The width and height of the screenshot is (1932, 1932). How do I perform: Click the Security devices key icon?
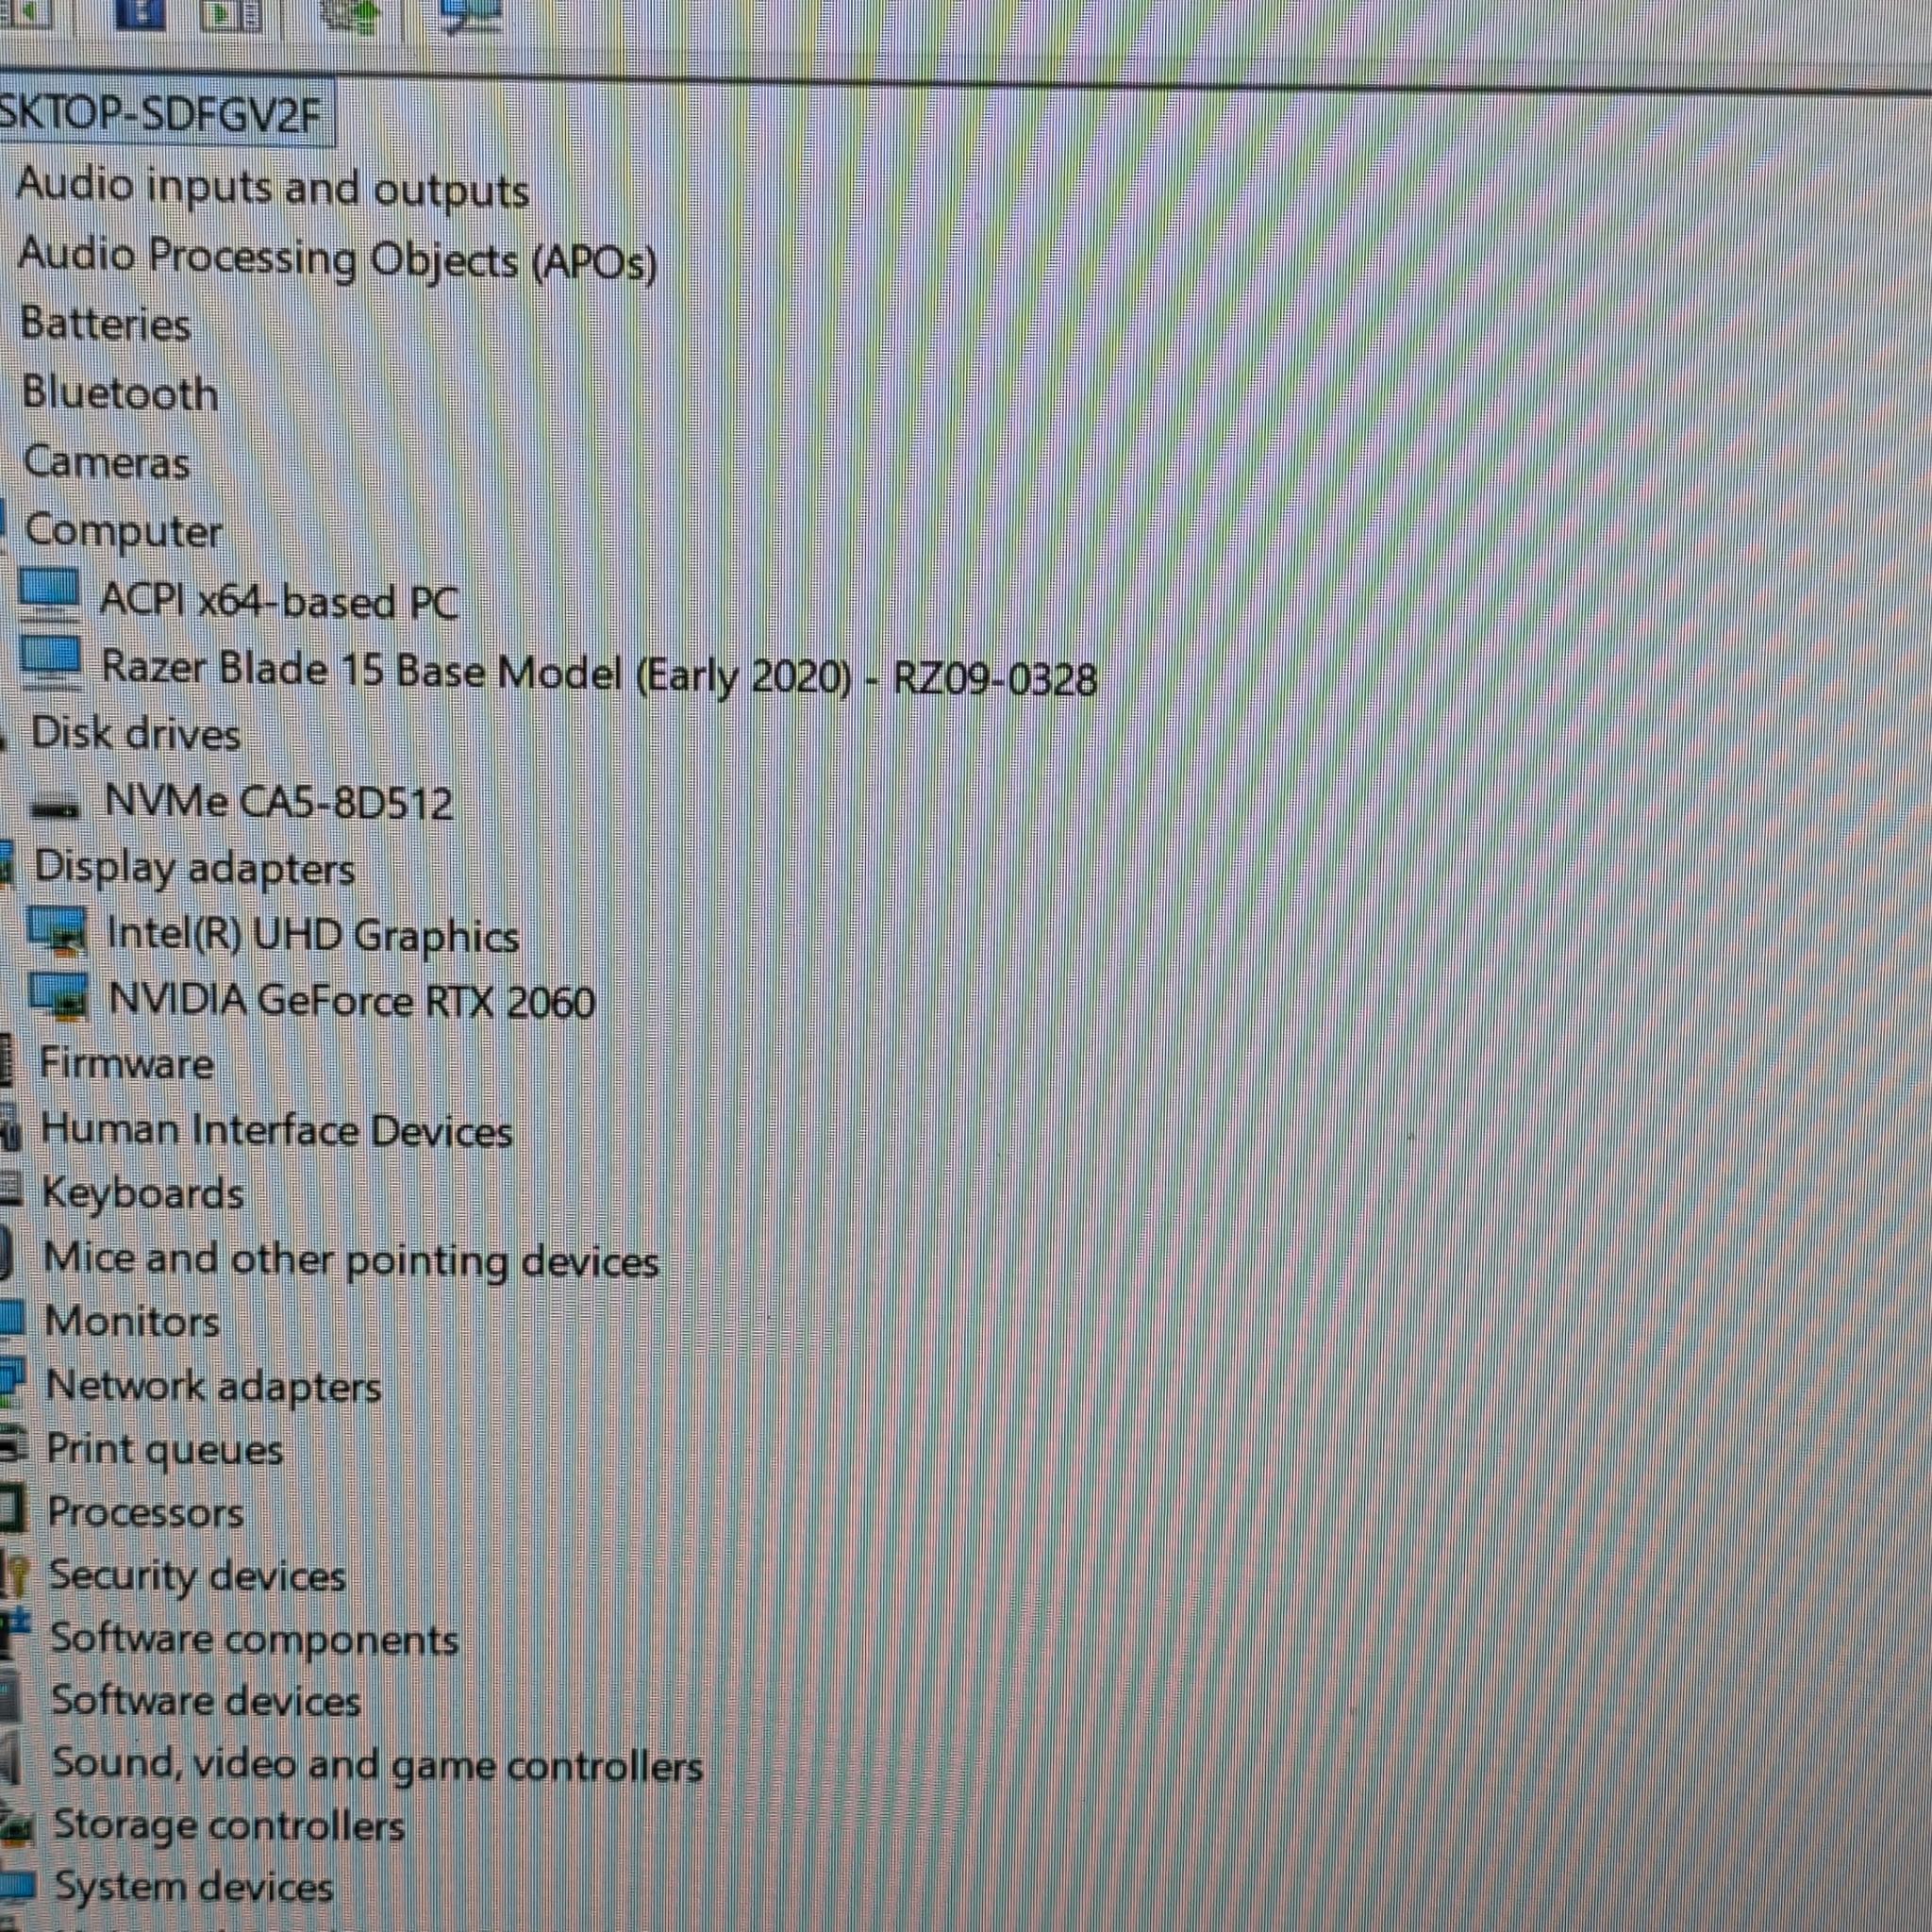15,1575
